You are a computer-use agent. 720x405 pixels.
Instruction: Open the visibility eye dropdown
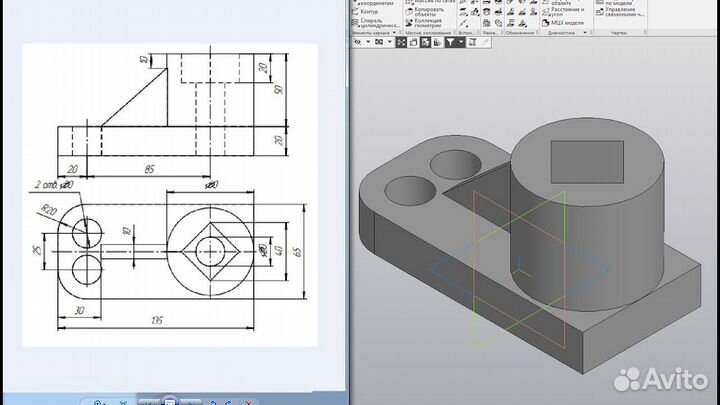[x=368, y=42]
